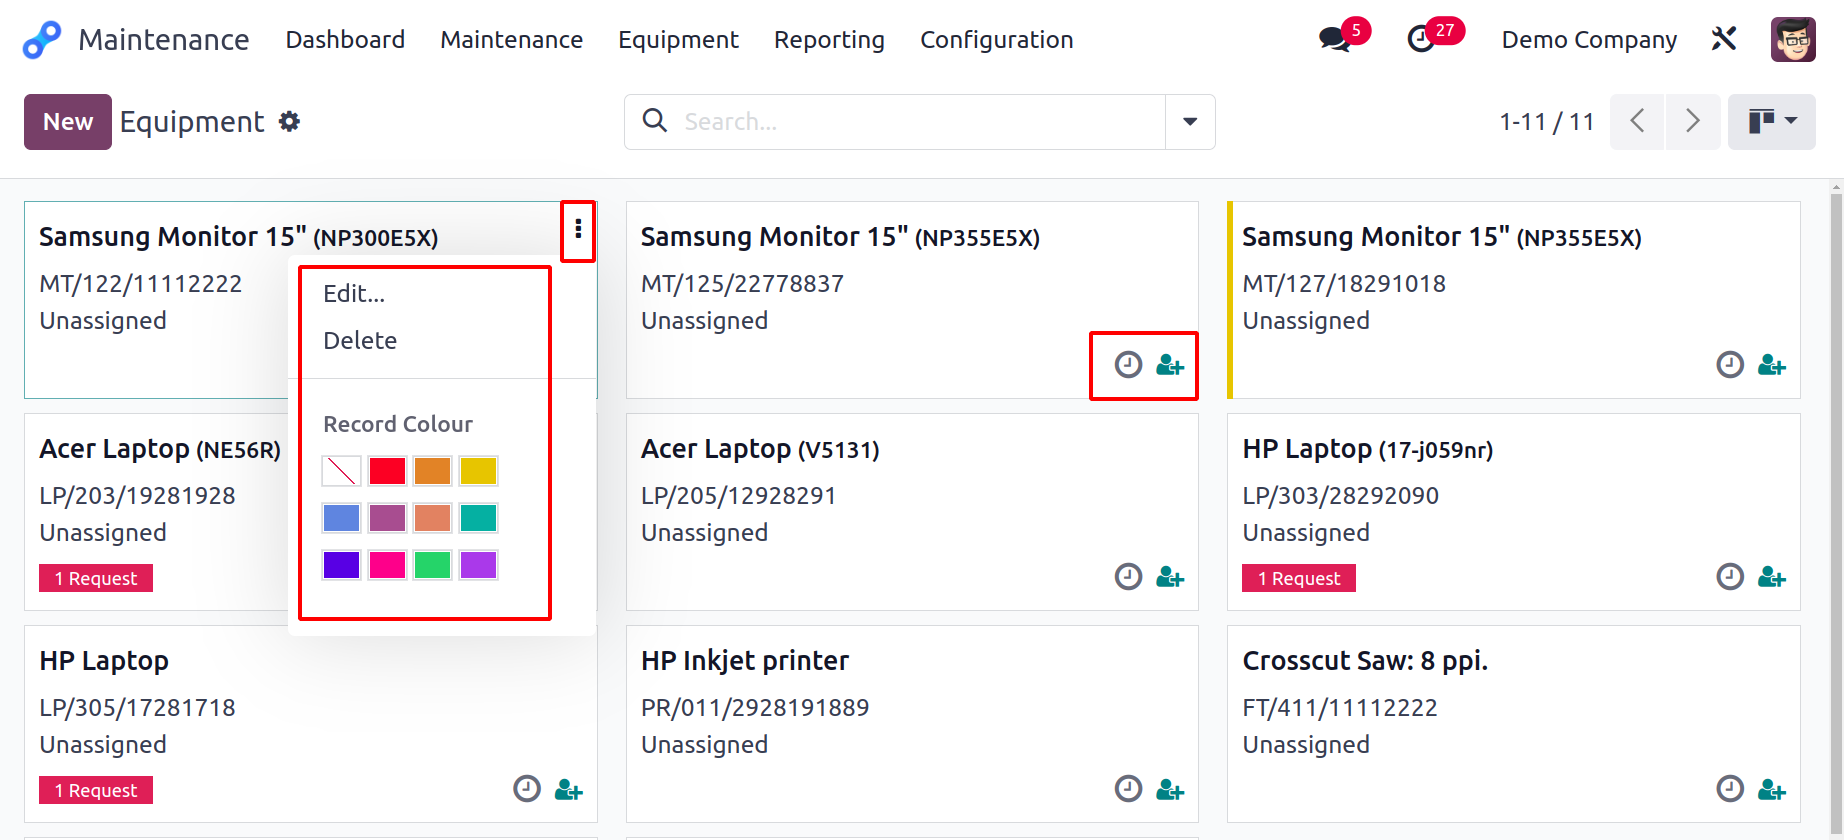This screenshot has height=840, width=1844.
Task: Click the search magnifier icon
Action: pos(655,121)
